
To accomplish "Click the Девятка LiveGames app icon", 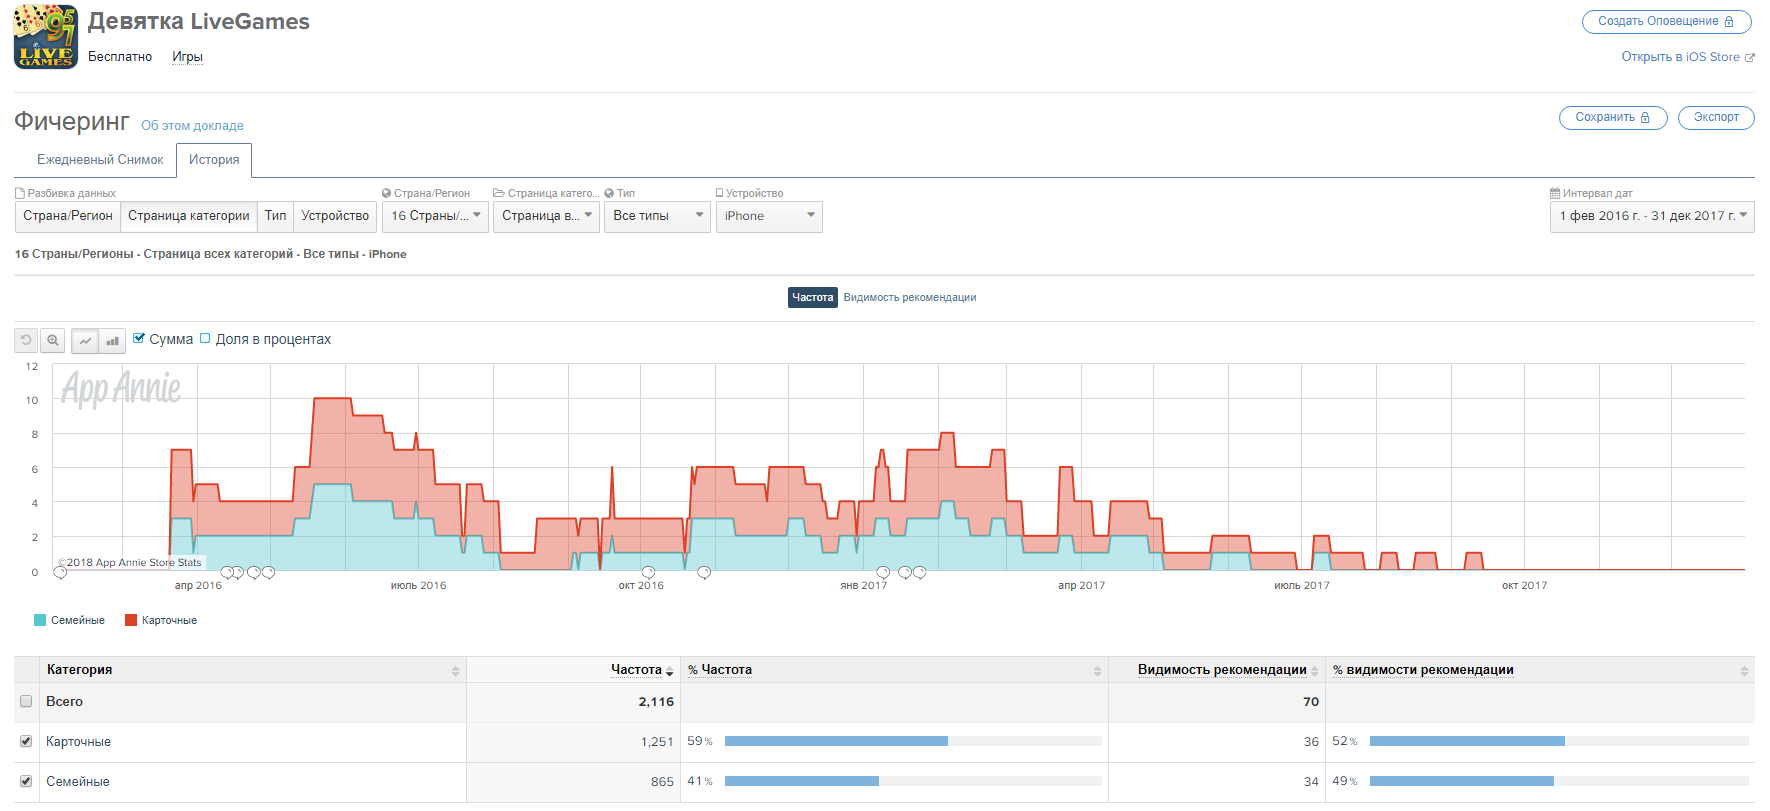I will click(45, 37).
